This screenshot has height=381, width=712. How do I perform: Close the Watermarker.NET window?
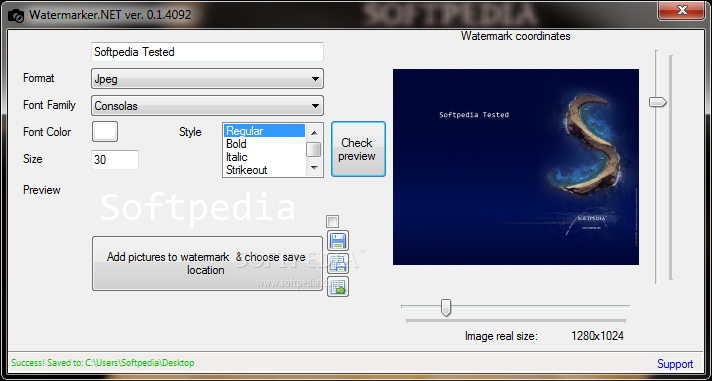[682, 9]
